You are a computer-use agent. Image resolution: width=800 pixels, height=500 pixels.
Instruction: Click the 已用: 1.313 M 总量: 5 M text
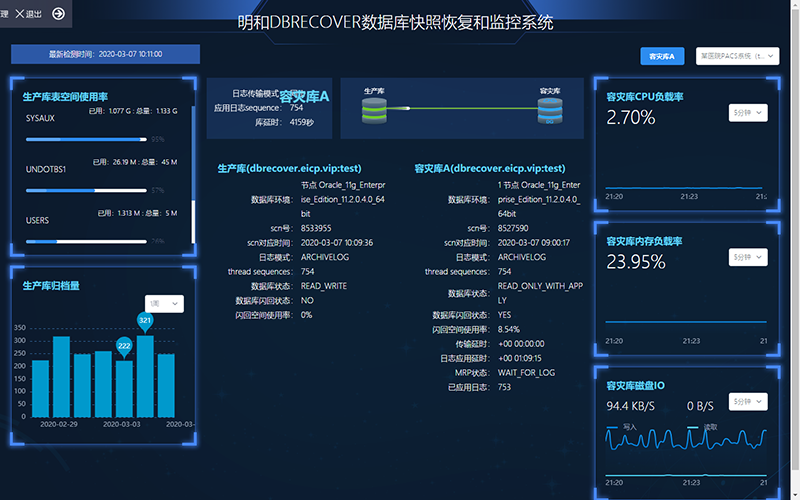pyautogui.click(x=137, y=213)
